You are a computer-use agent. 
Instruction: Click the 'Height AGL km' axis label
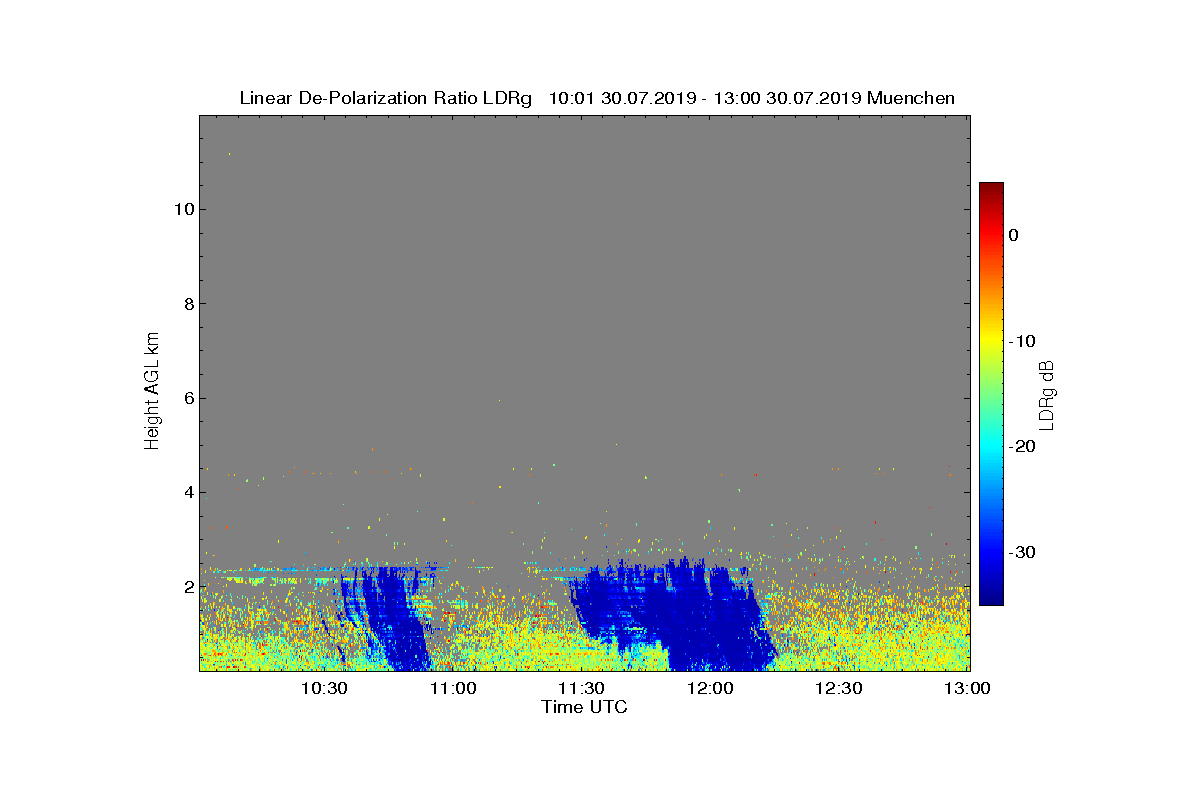[152, 392]
